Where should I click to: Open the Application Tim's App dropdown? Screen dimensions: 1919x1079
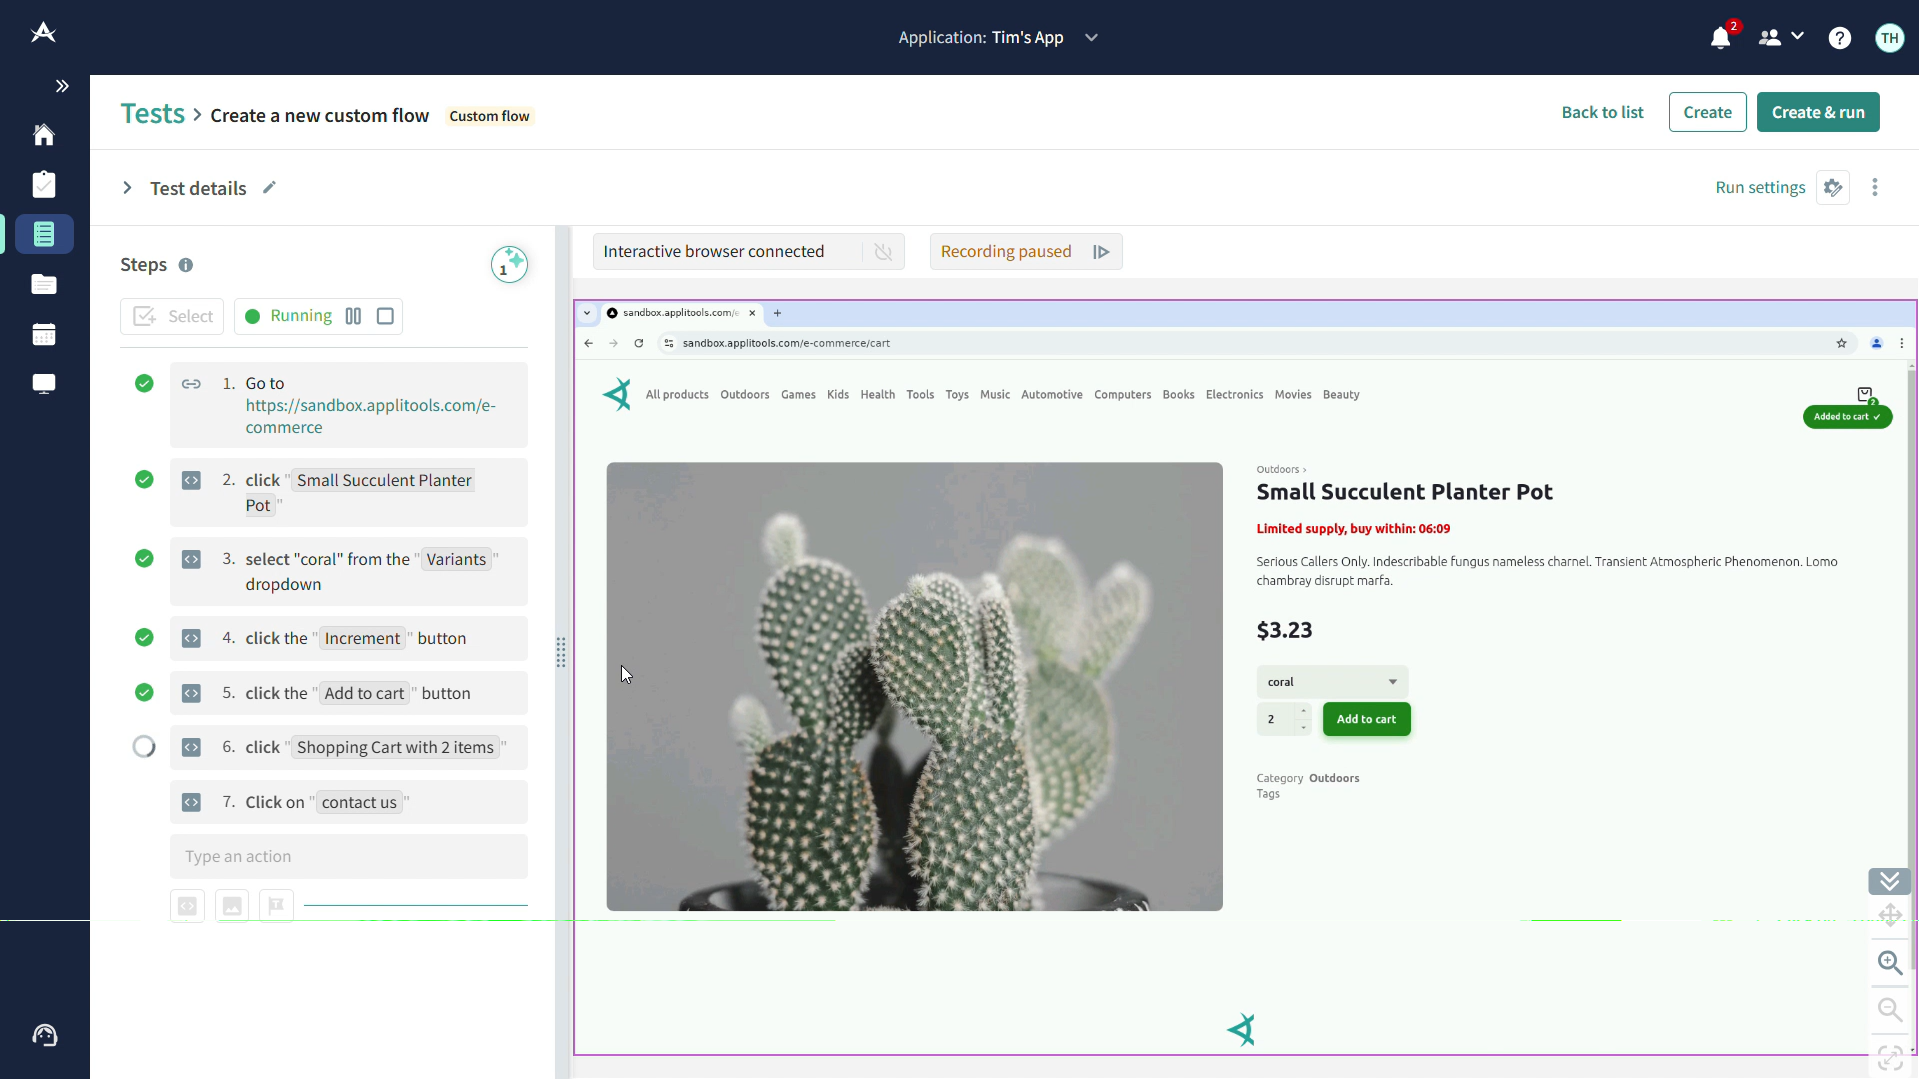[x=1090, y=37]
